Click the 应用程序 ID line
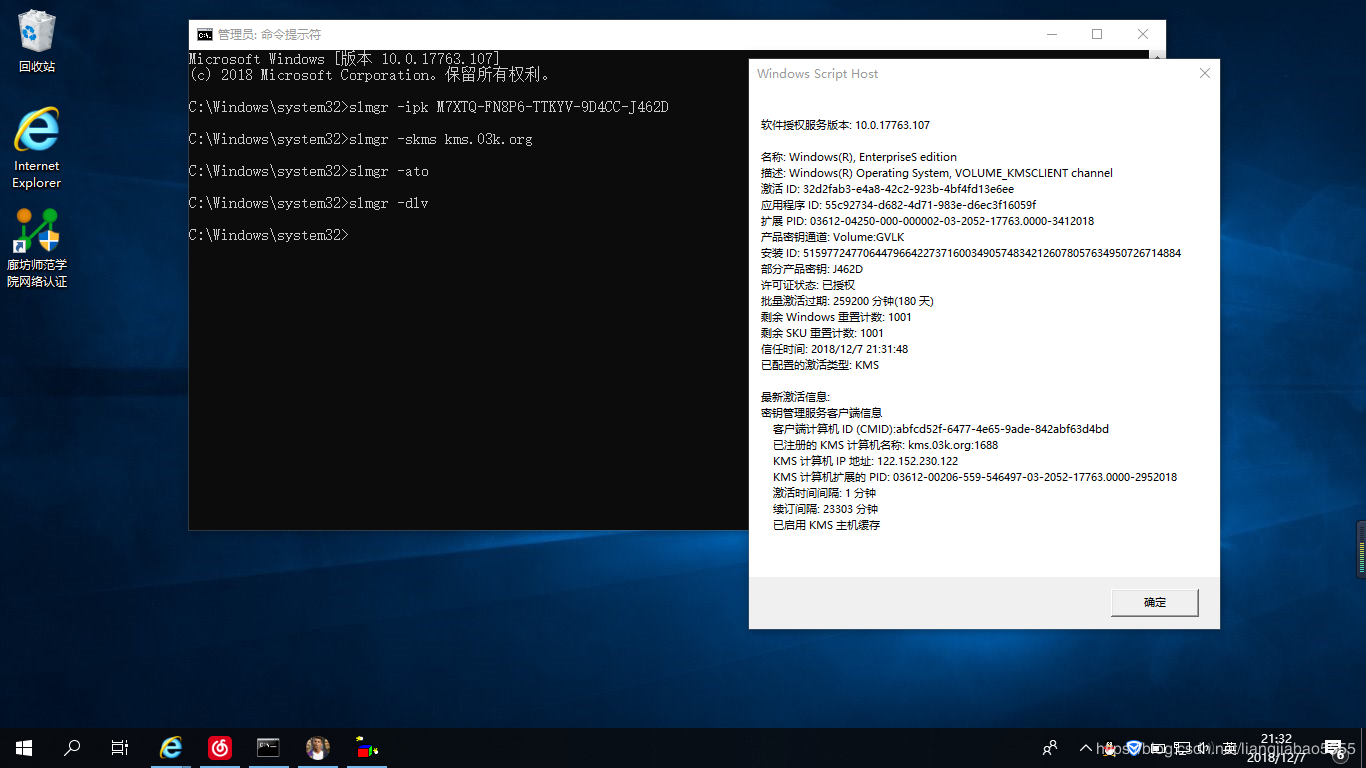The image size is (1366, 768). coord(898,205)
